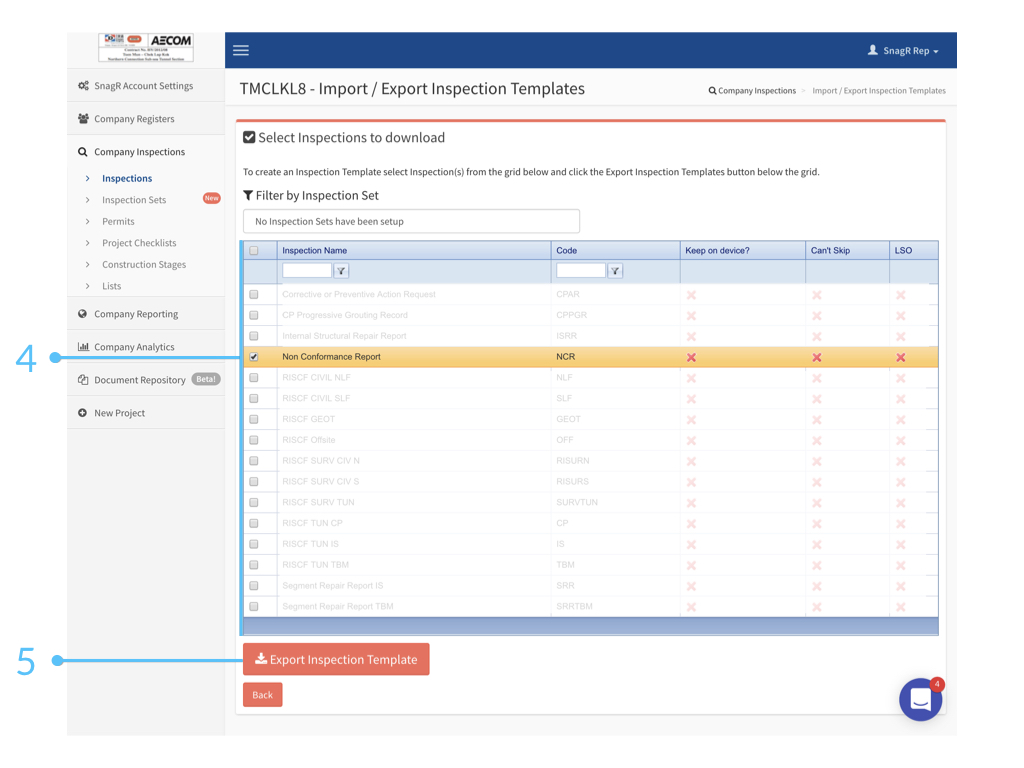Click Export Inspection Template button
This screenshot has width=1024, height=768.
coord(336,659)
